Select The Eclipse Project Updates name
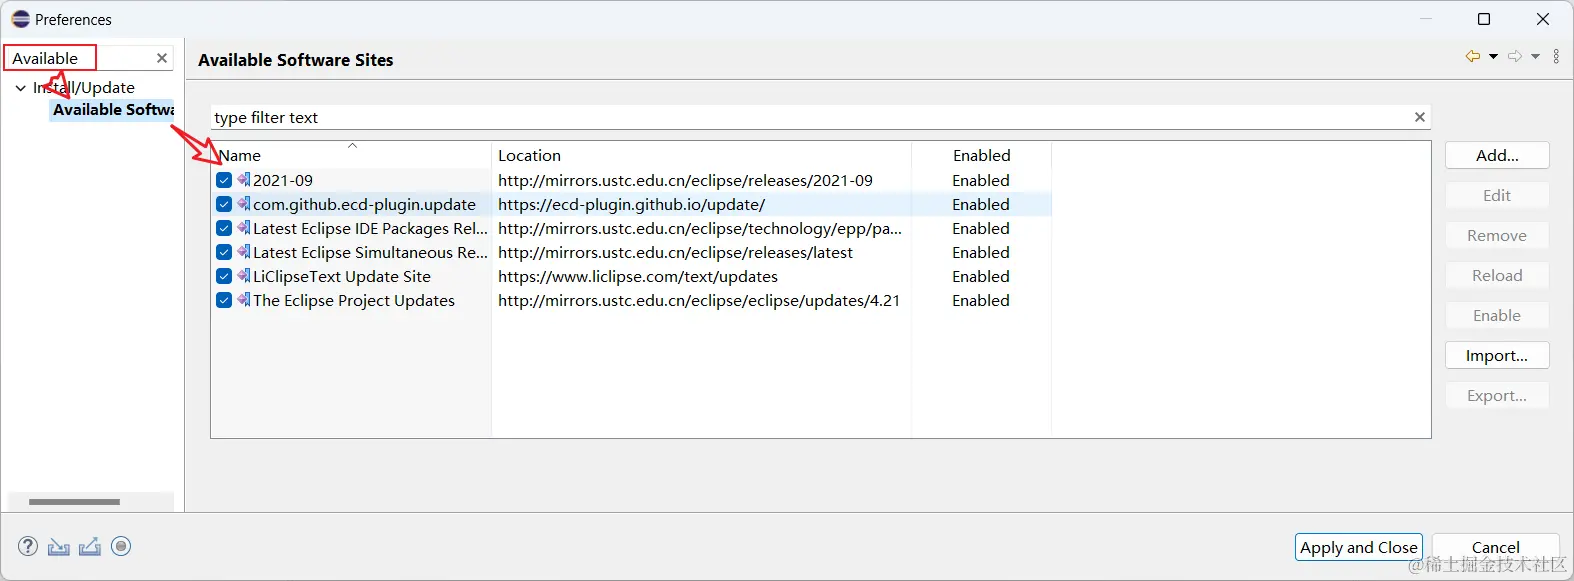The width and height of the screenshot is (1574, 581). click(354, 300)
